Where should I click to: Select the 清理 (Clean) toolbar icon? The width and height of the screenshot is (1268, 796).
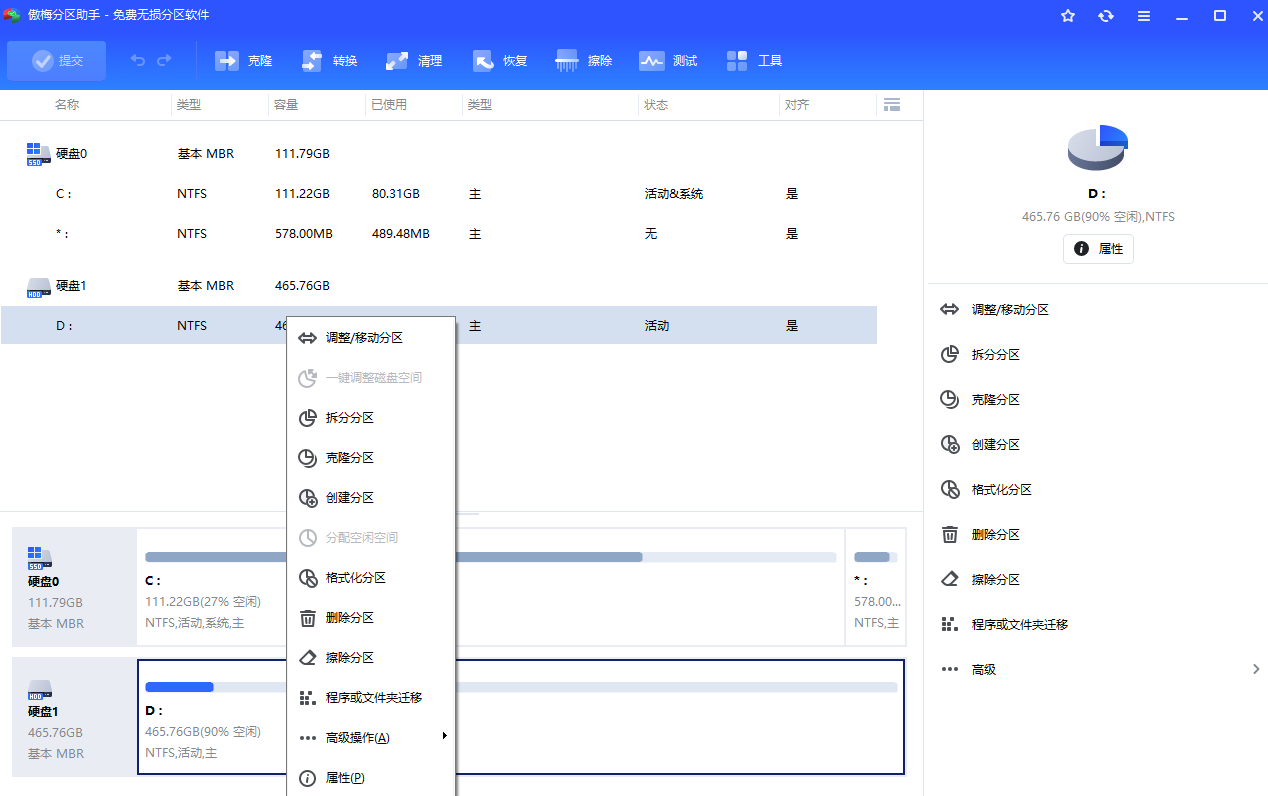414,61
